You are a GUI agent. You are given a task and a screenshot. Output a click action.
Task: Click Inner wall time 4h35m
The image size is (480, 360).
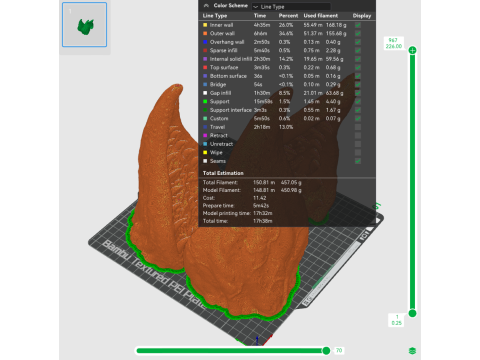coord(262,25)
